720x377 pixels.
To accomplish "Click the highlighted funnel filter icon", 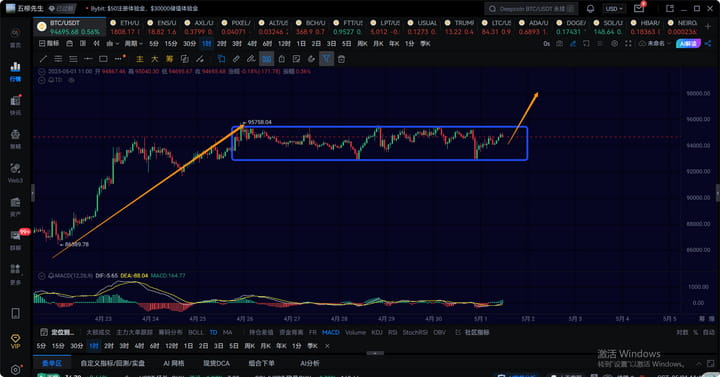I will [326, 59].
